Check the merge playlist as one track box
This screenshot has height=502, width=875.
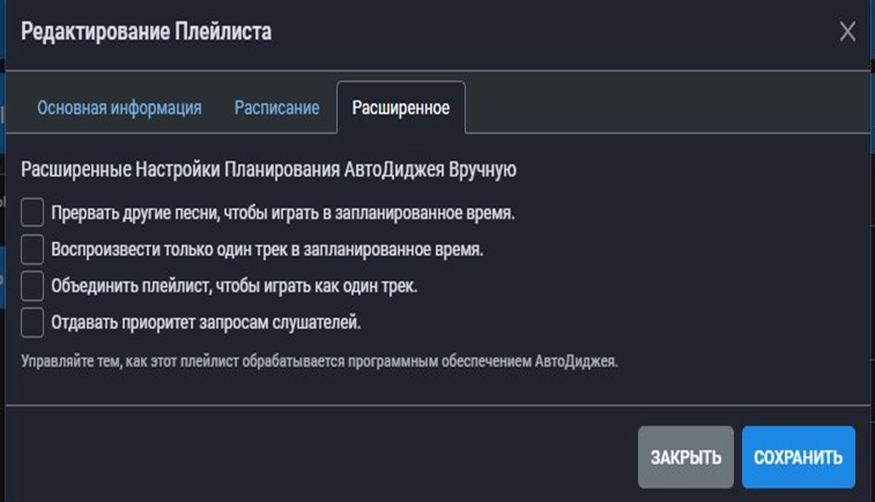click(x=33, y=286)
